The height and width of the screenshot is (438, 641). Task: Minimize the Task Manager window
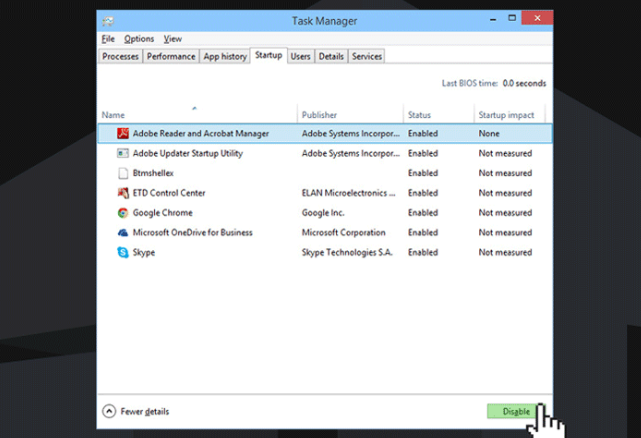tap(493, 18)
